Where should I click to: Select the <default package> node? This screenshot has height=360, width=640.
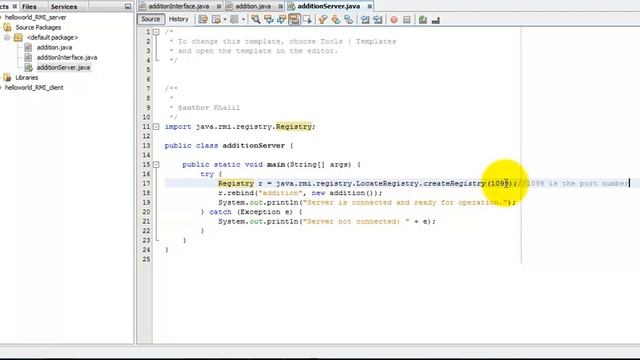coord(52,38)
